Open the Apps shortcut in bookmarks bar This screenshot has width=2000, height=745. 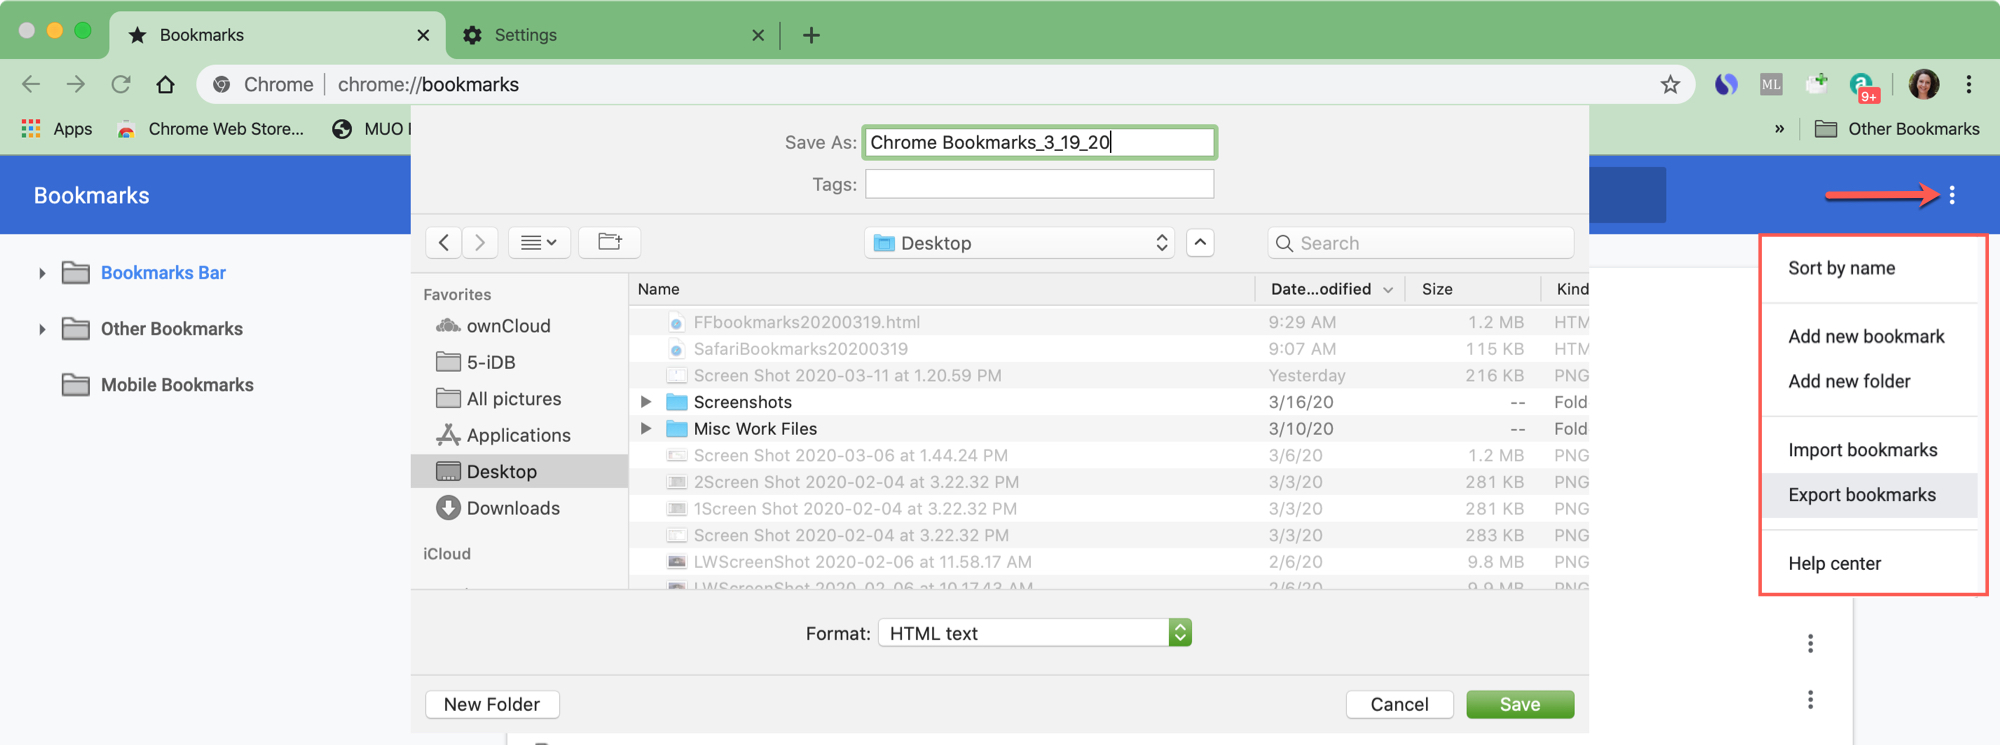pos(57,129)
